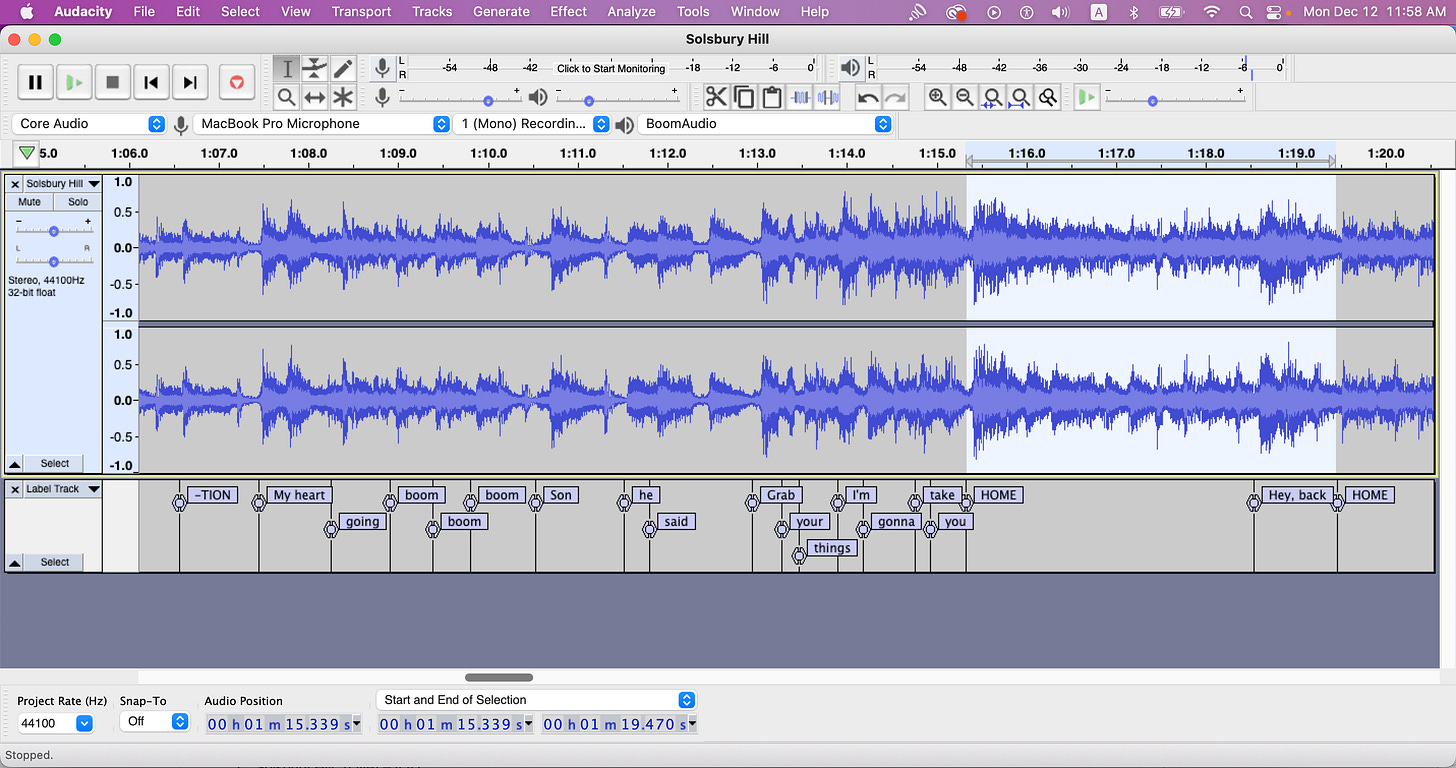Close the Solsbury Hill audio track
The image size is (1456, 768).
pos(15,184)
